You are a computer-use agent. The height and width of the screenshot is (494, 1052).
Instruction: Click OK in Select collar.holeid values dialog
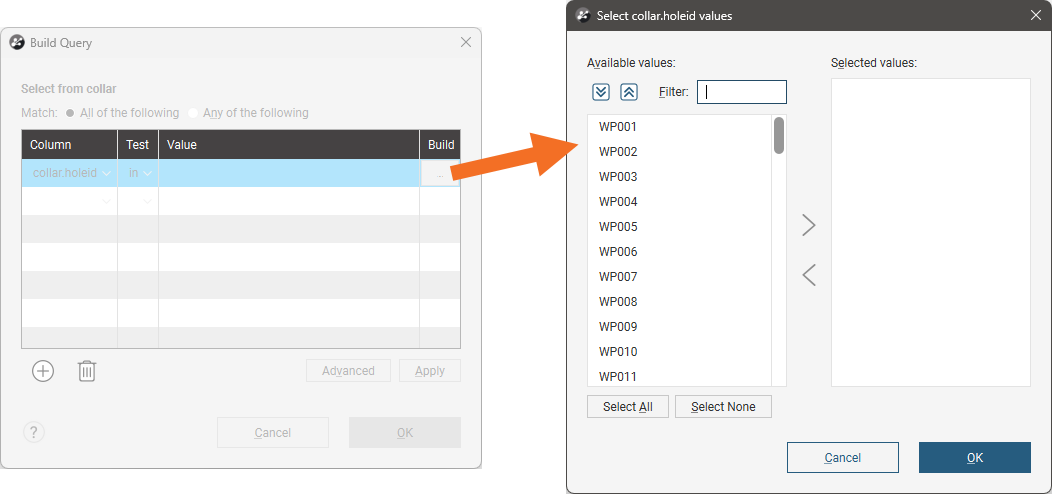[974, 458]
